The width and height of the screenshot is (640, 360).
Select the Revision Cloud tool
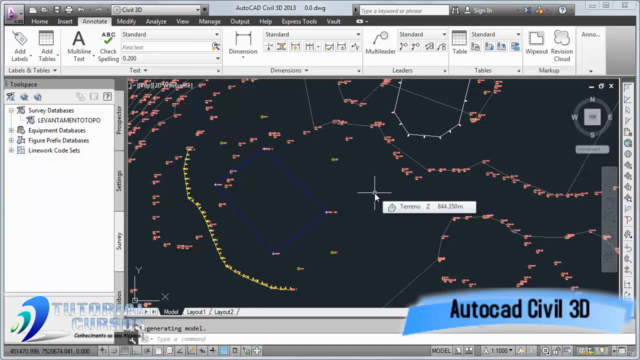562,46
